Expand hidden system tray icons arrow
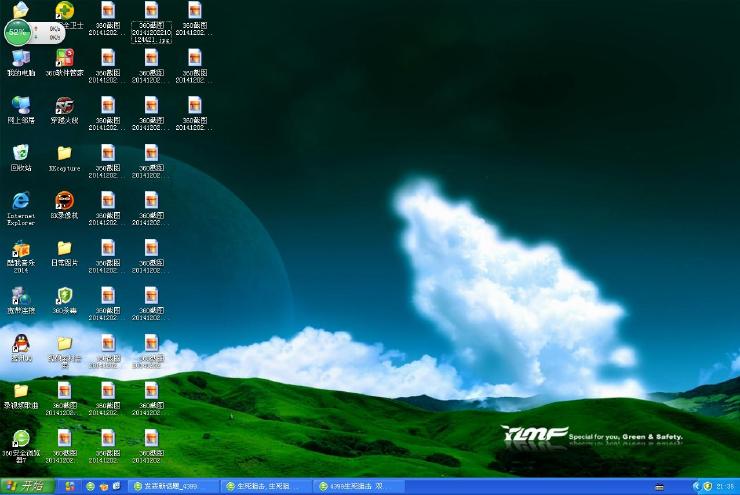 (x=695, y=486)
